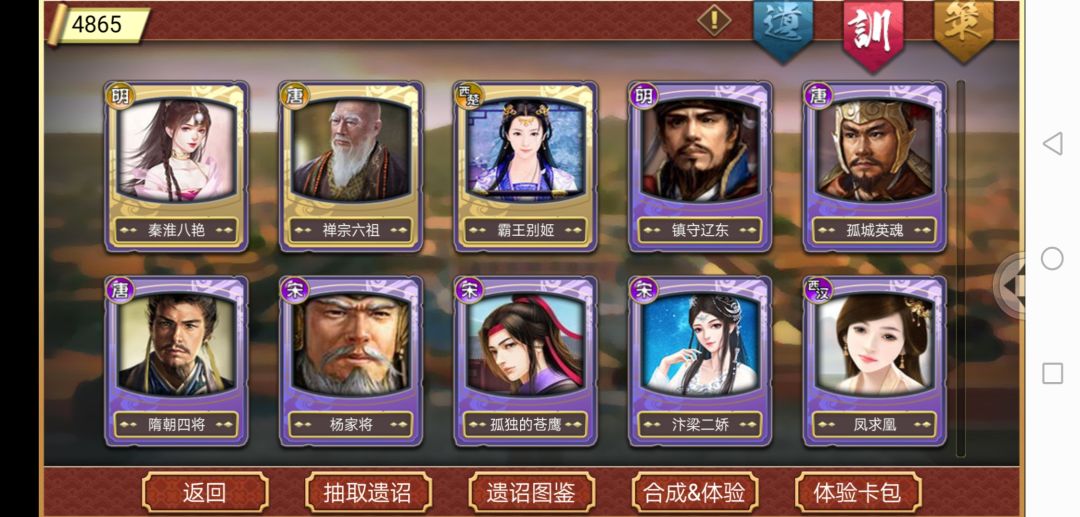Click the 抽取遗诏 button

[368, 493]
